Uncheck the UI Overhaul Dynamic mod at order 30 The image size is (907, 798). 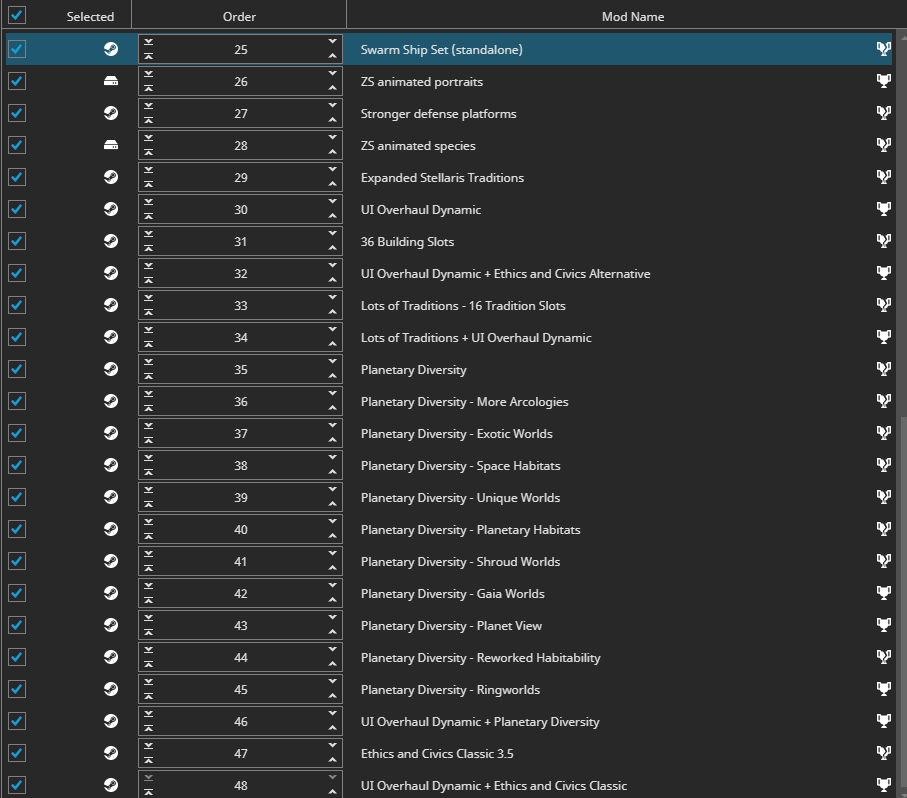coord(17,209)
